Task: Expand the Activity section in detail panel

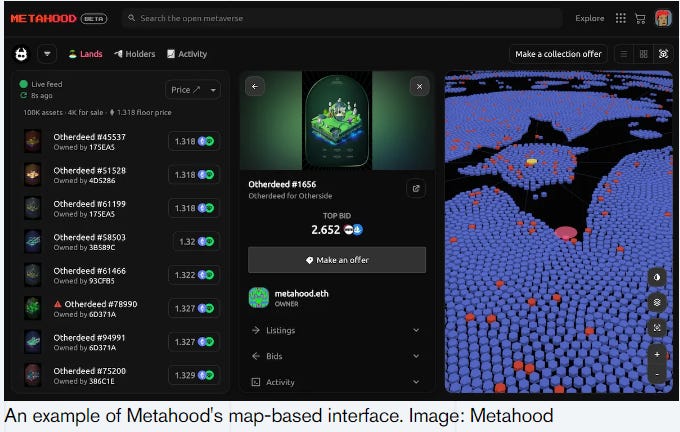Action: [337, 382]
